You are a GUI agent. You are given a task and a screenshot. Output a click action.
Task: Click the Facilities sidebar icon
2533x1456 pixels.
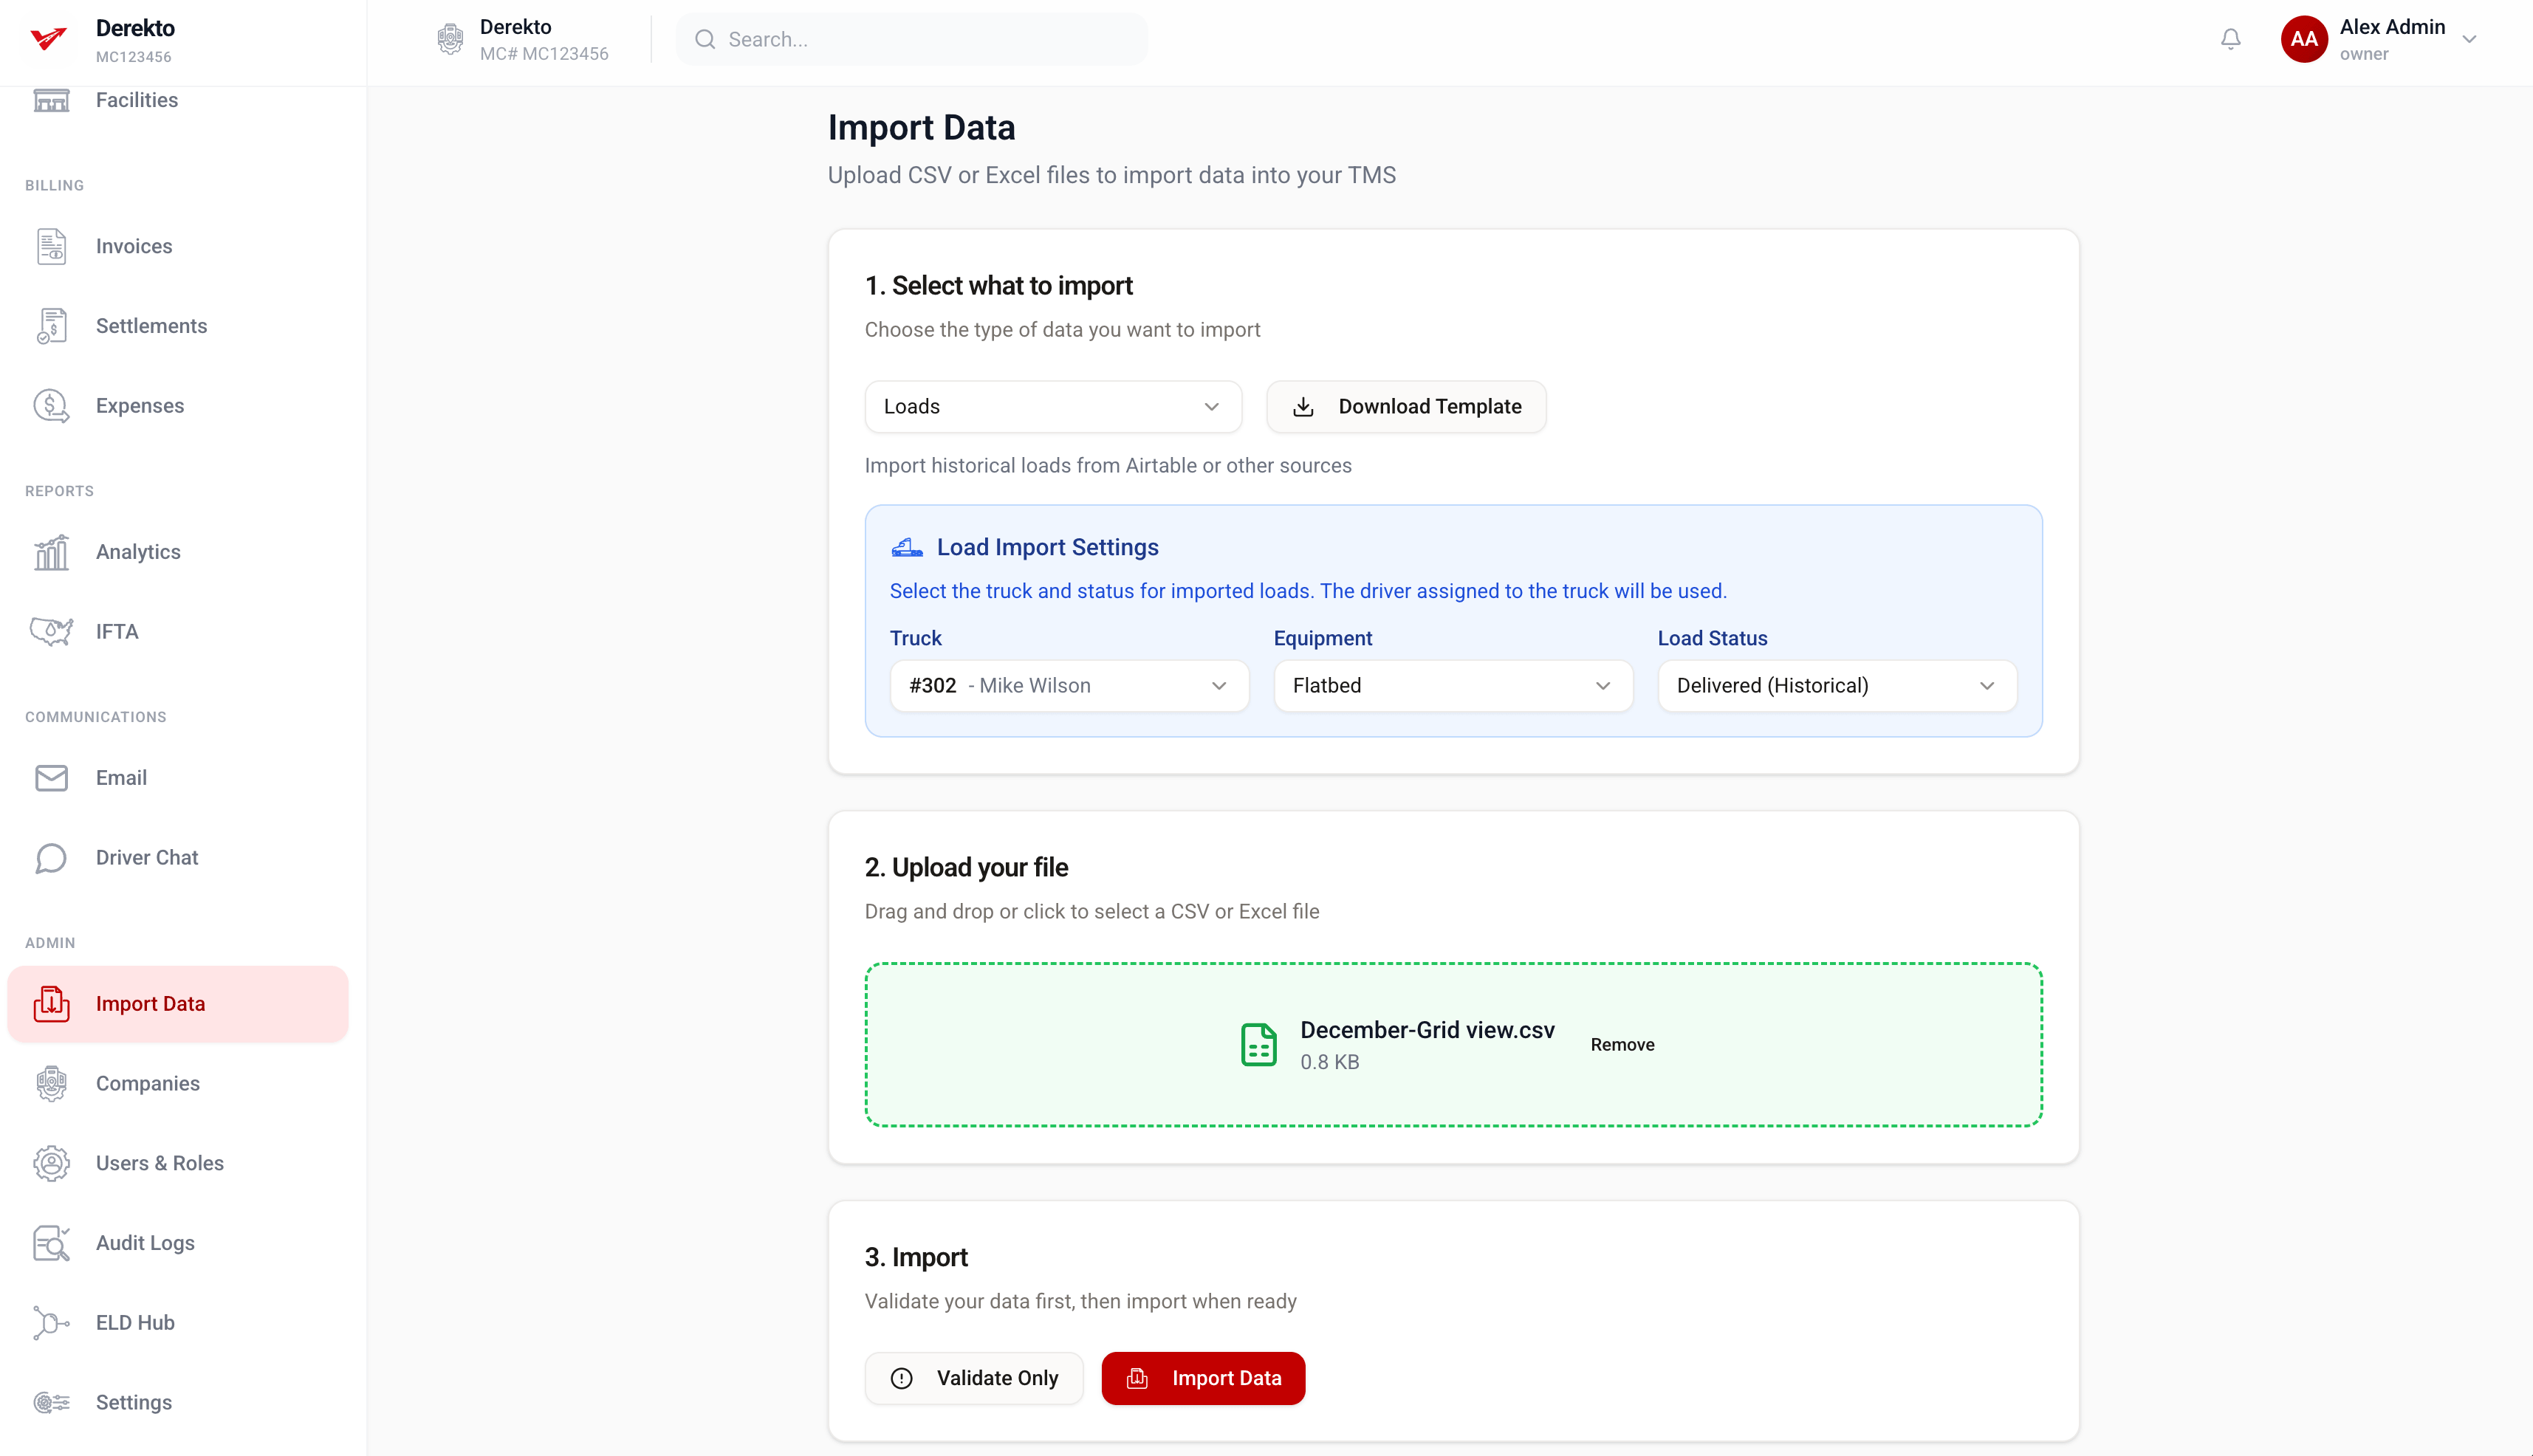[51, 100]
